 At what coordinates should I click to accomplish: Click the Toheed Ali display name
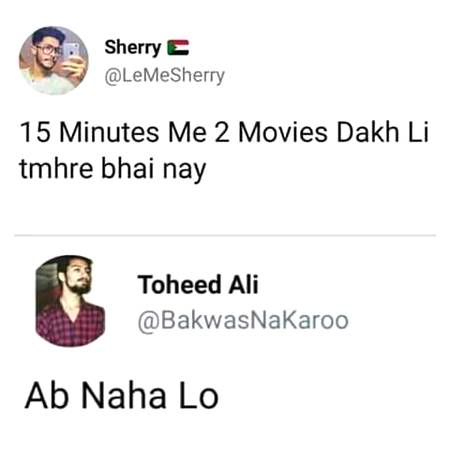tap(198, 285)
